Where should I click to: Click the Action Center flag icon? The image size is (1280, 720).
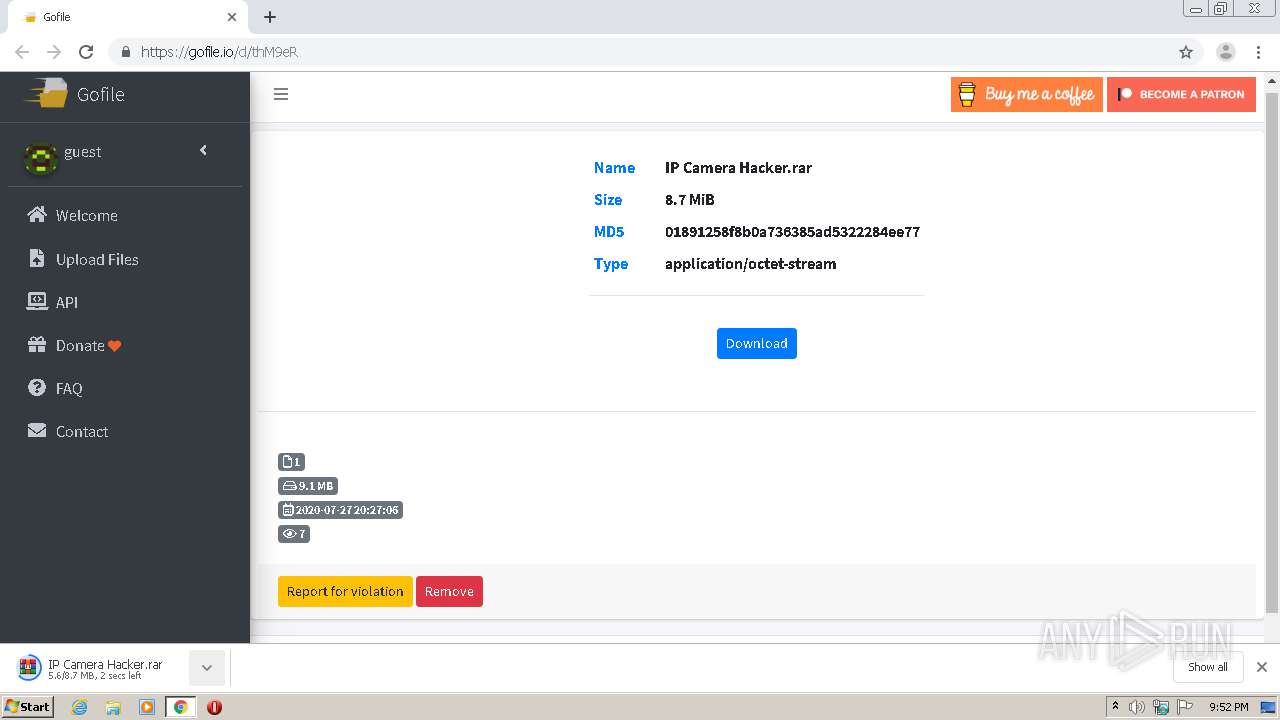[1186, 707]
